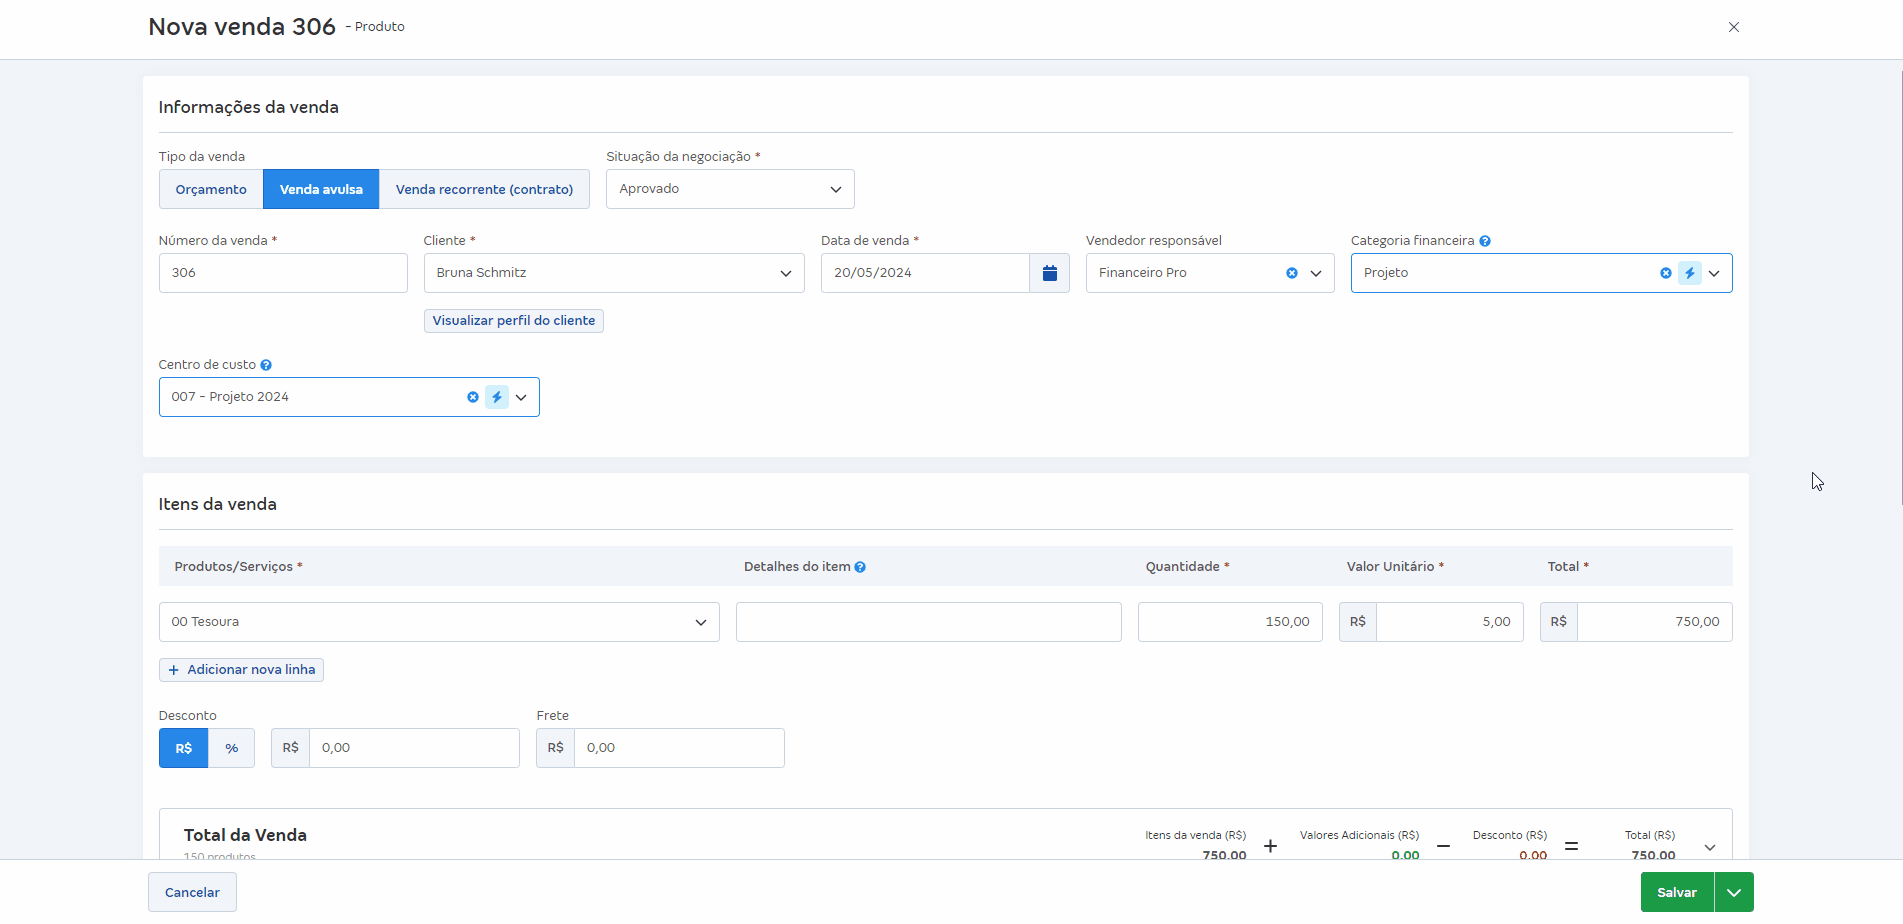Switch sale type to Orçamento
The image size is (1903, 924).
(211, 189)
